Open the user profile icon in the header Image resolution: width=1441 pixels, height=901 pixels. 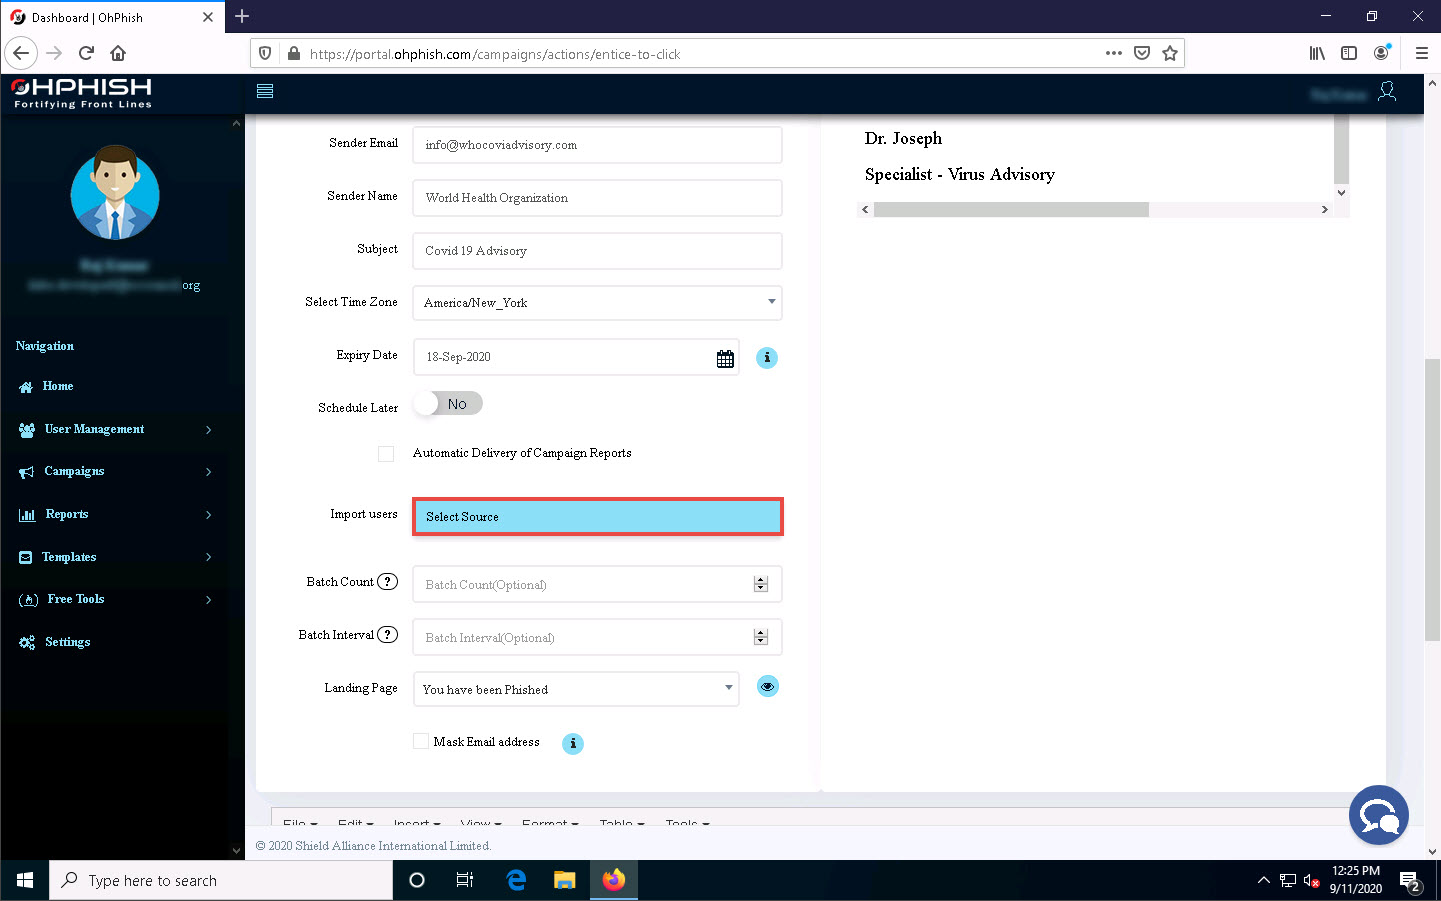click(x=1387, y=92)
